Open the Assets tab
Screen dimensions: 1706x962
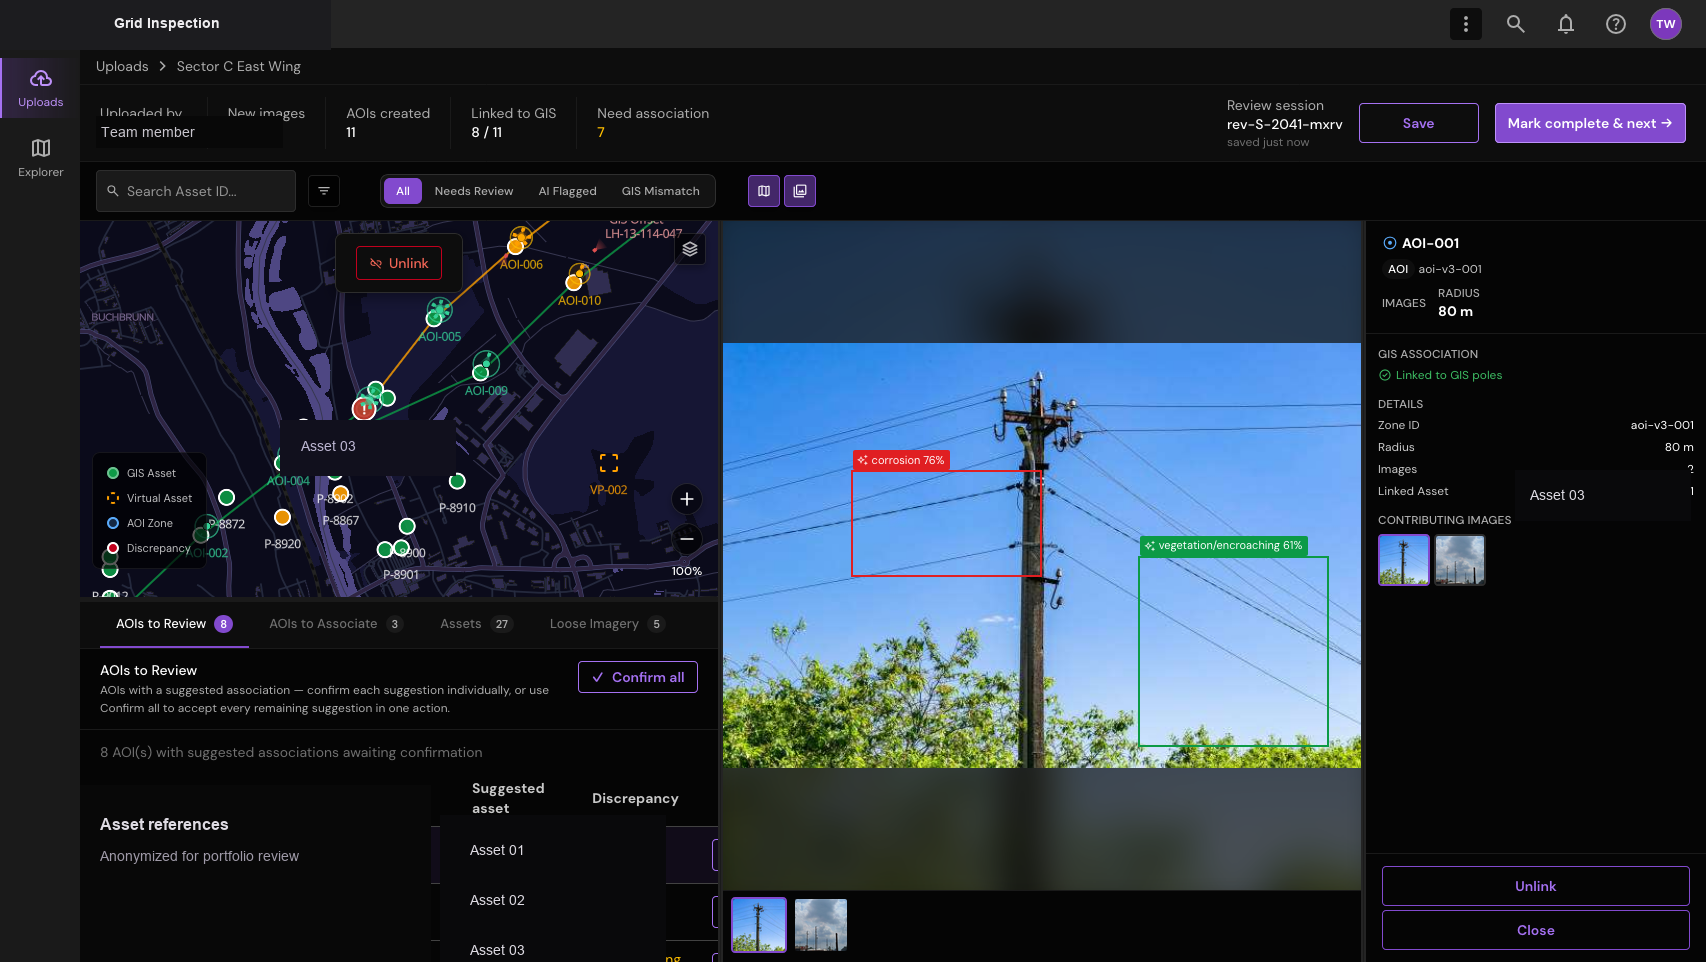477,624
